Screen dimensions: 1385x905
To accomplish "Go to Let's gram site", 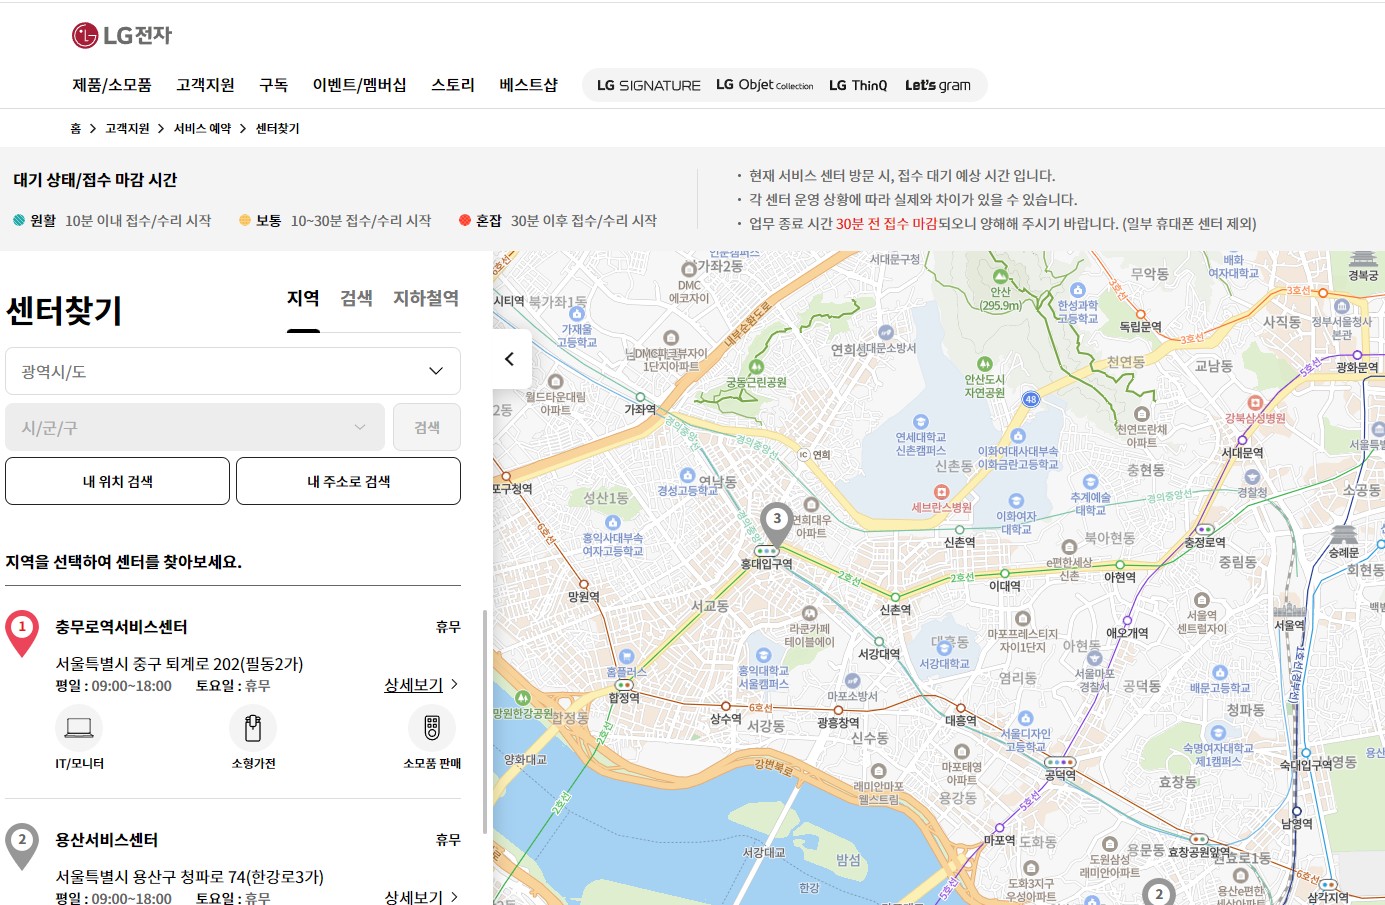I will [938, 85].
